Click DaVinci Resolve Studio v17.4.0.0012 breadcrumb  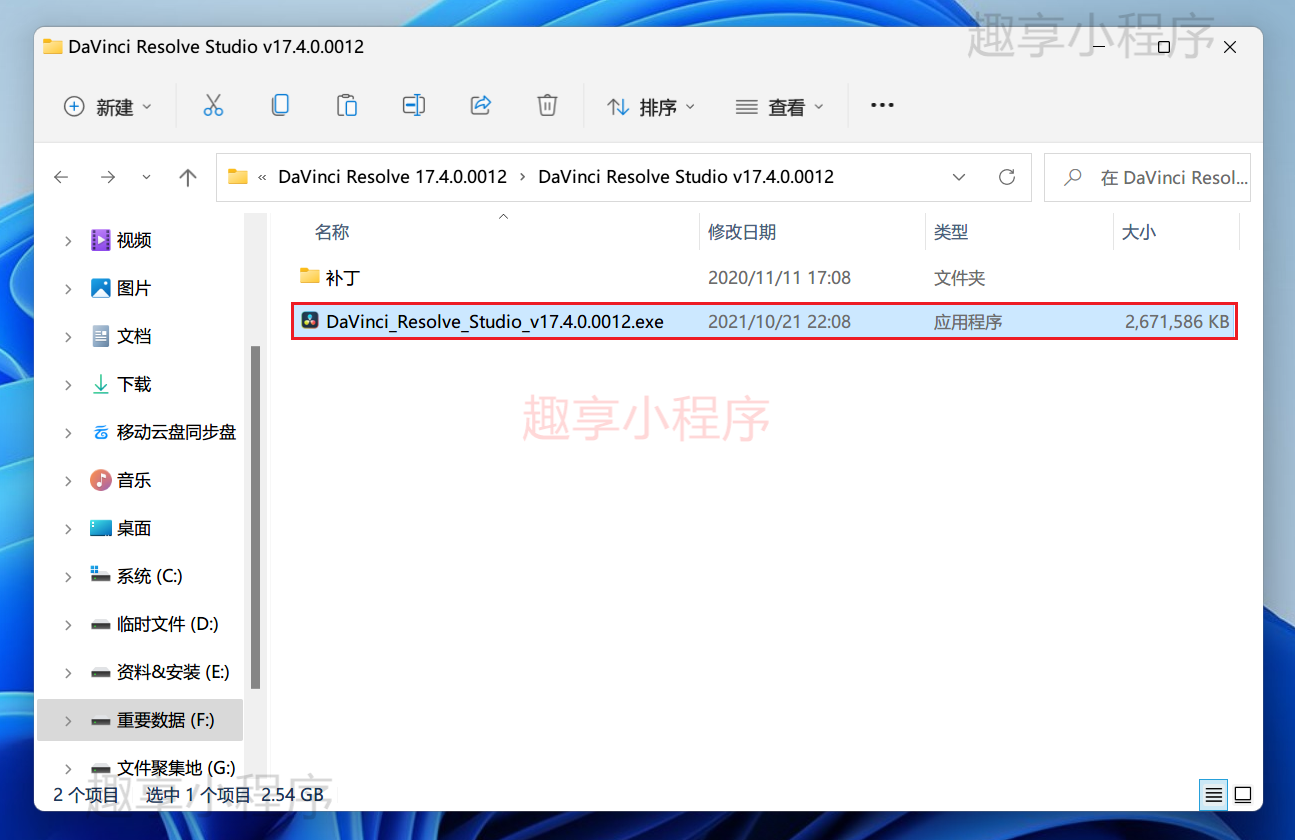(x=686, y=177)
